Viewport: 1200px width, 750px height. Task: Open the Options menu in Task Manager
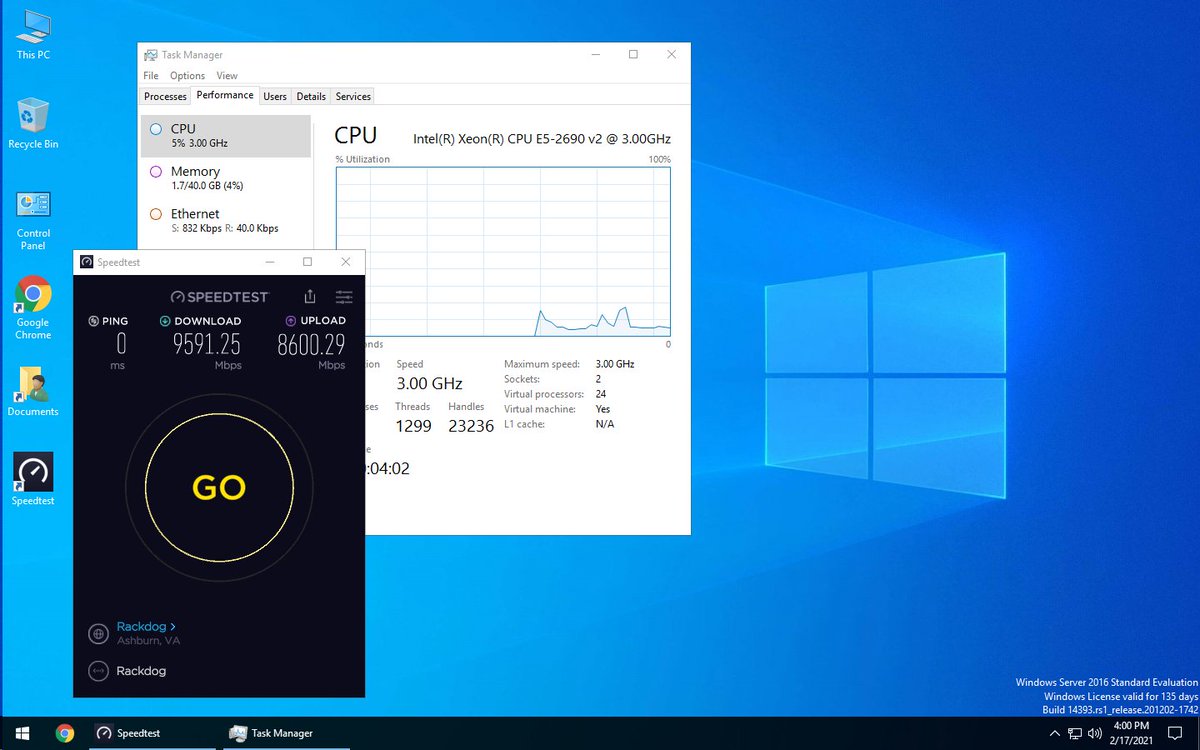pyautogui.click(x=187, y=76)
